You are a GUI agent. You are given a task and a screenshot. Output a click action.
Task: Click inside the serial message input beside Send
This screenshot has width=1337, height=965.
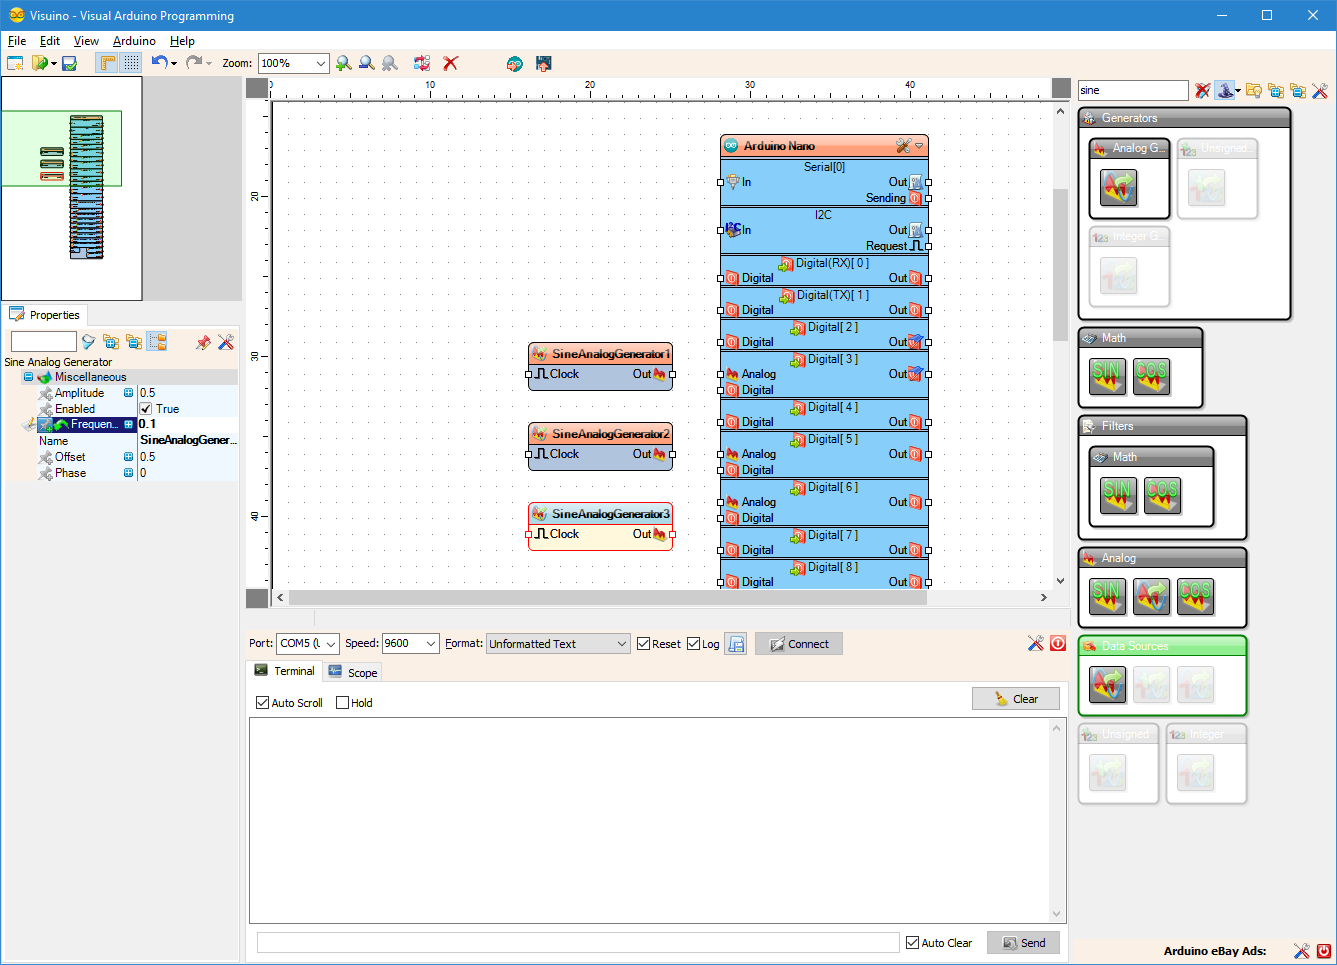pyautogui.click(x=576, y=942)
